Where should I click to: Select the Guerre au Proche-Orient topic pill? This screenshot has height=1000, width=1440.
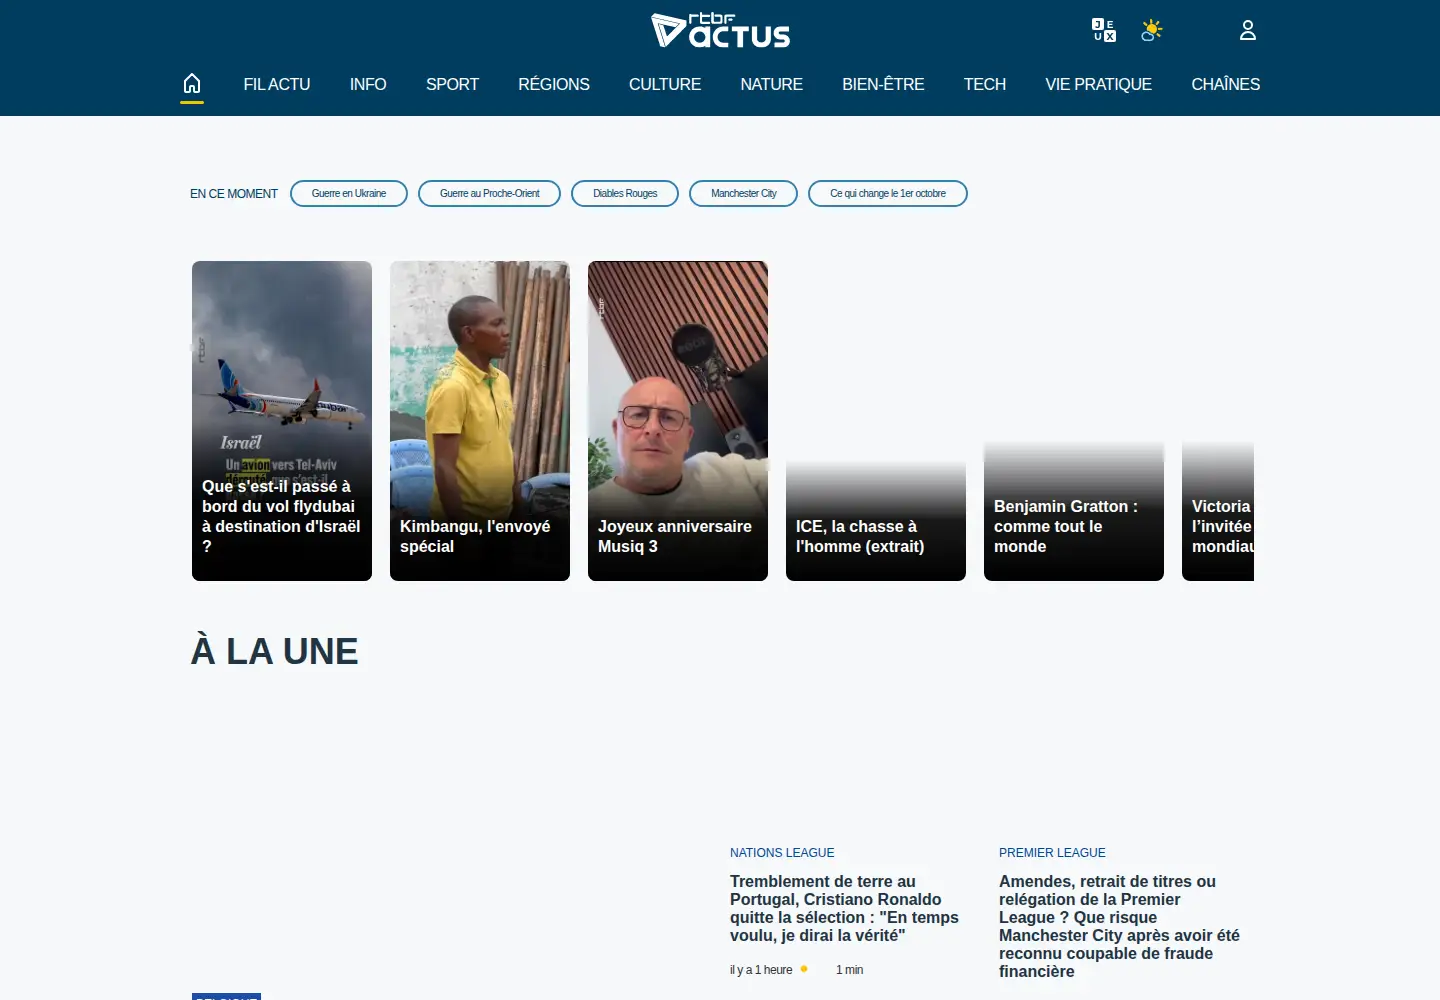click(490, 194)
